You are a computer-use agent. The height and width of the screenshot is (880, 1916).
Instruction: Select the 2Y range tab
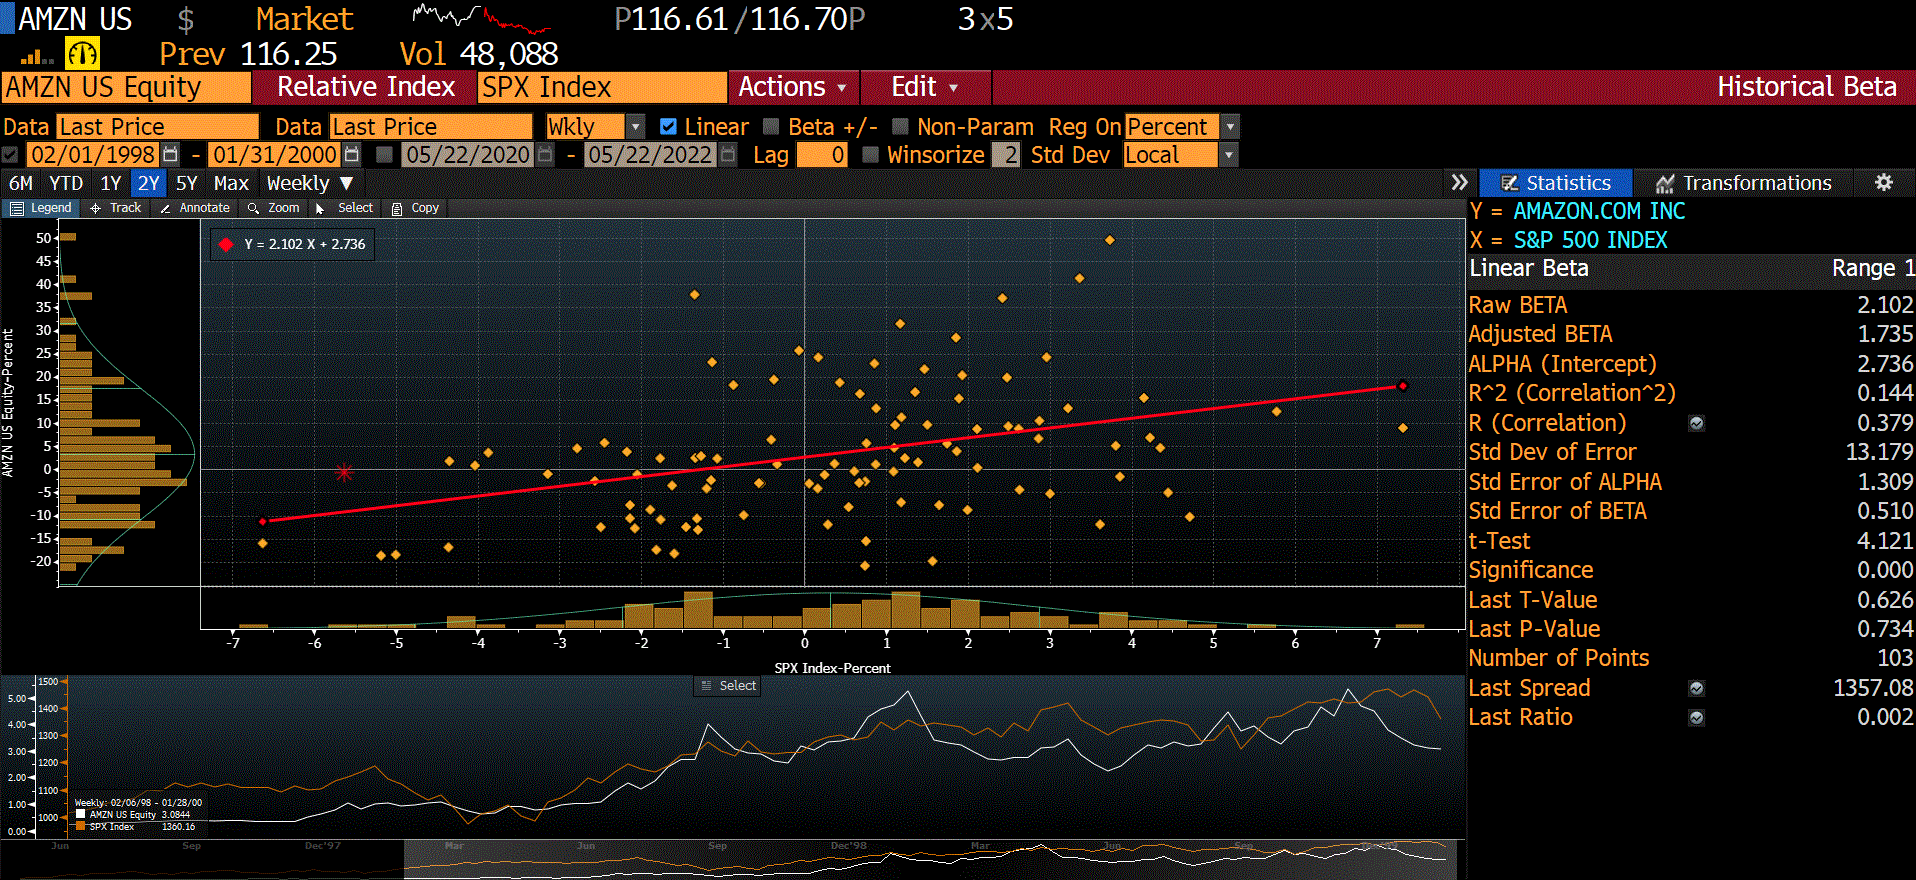pyautogui.click(x=149, y=183)
